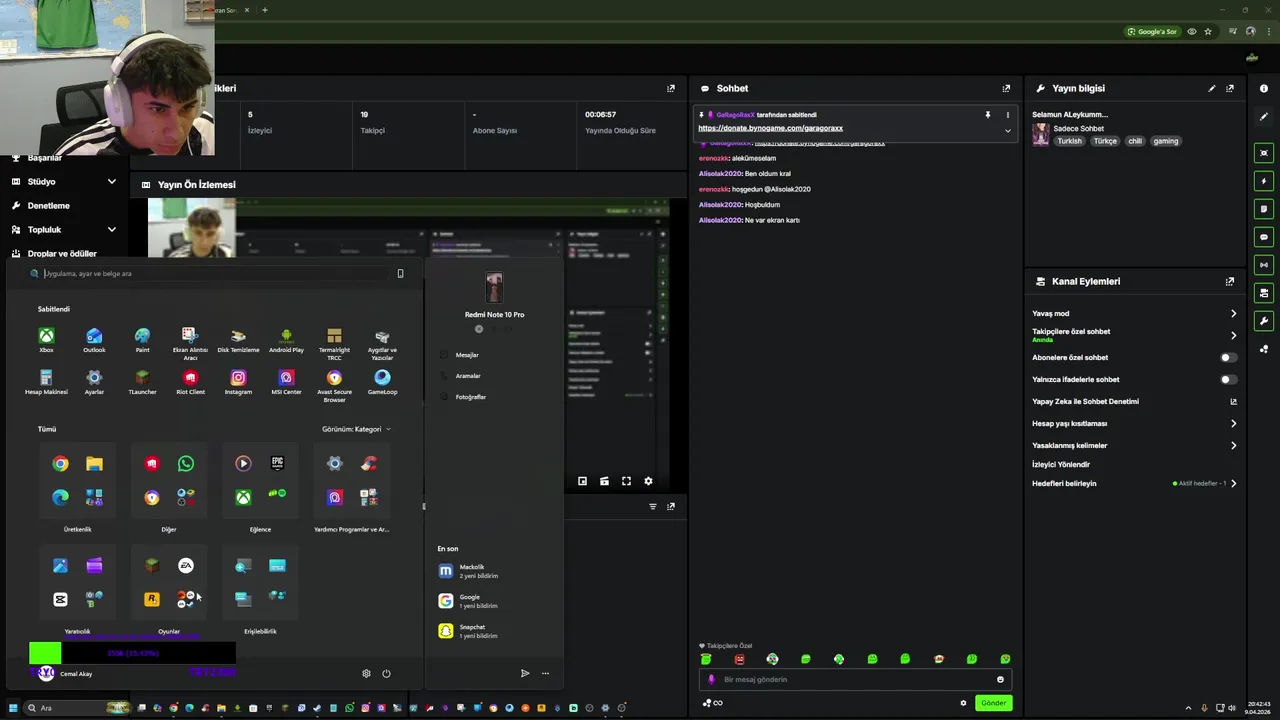Open Epic Games in the Eğlence folder
Image resolution: width=1280 pixels, height=720 pixels.
277,463
